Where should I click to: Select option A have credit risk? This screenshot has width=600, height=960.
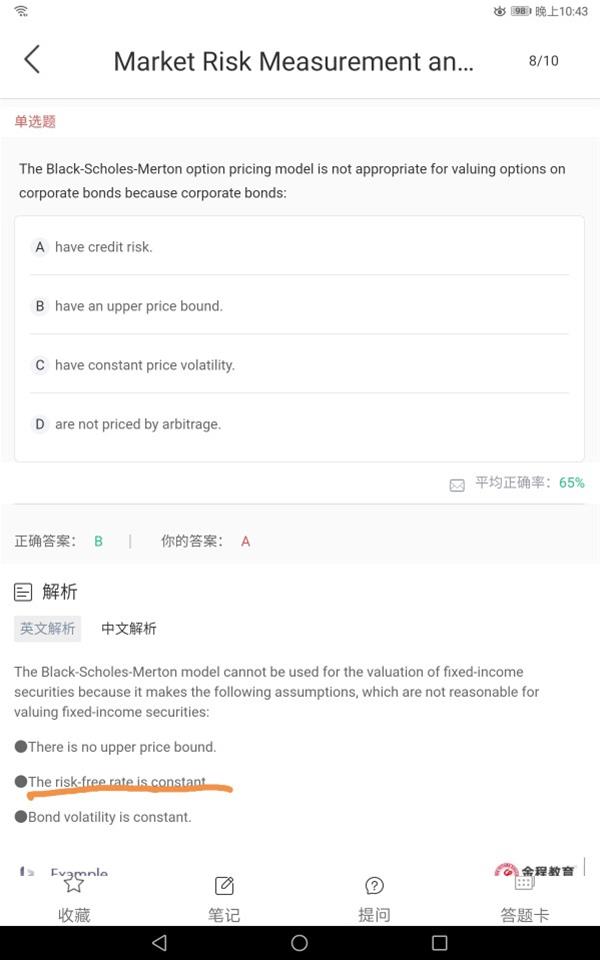click(299, 247)
